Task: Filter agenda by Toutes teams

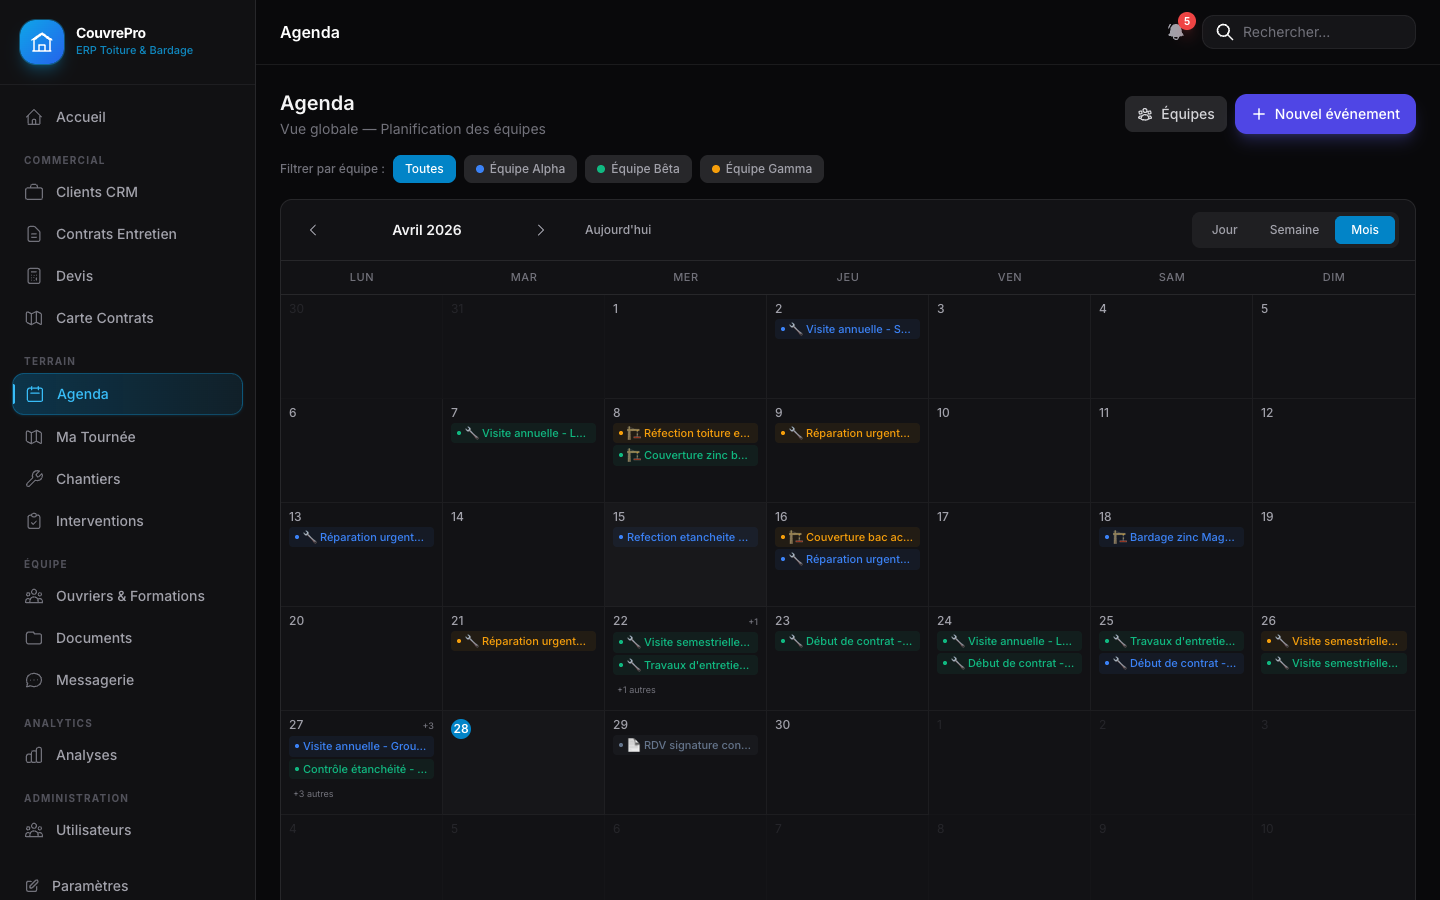Action: [424, 169]
